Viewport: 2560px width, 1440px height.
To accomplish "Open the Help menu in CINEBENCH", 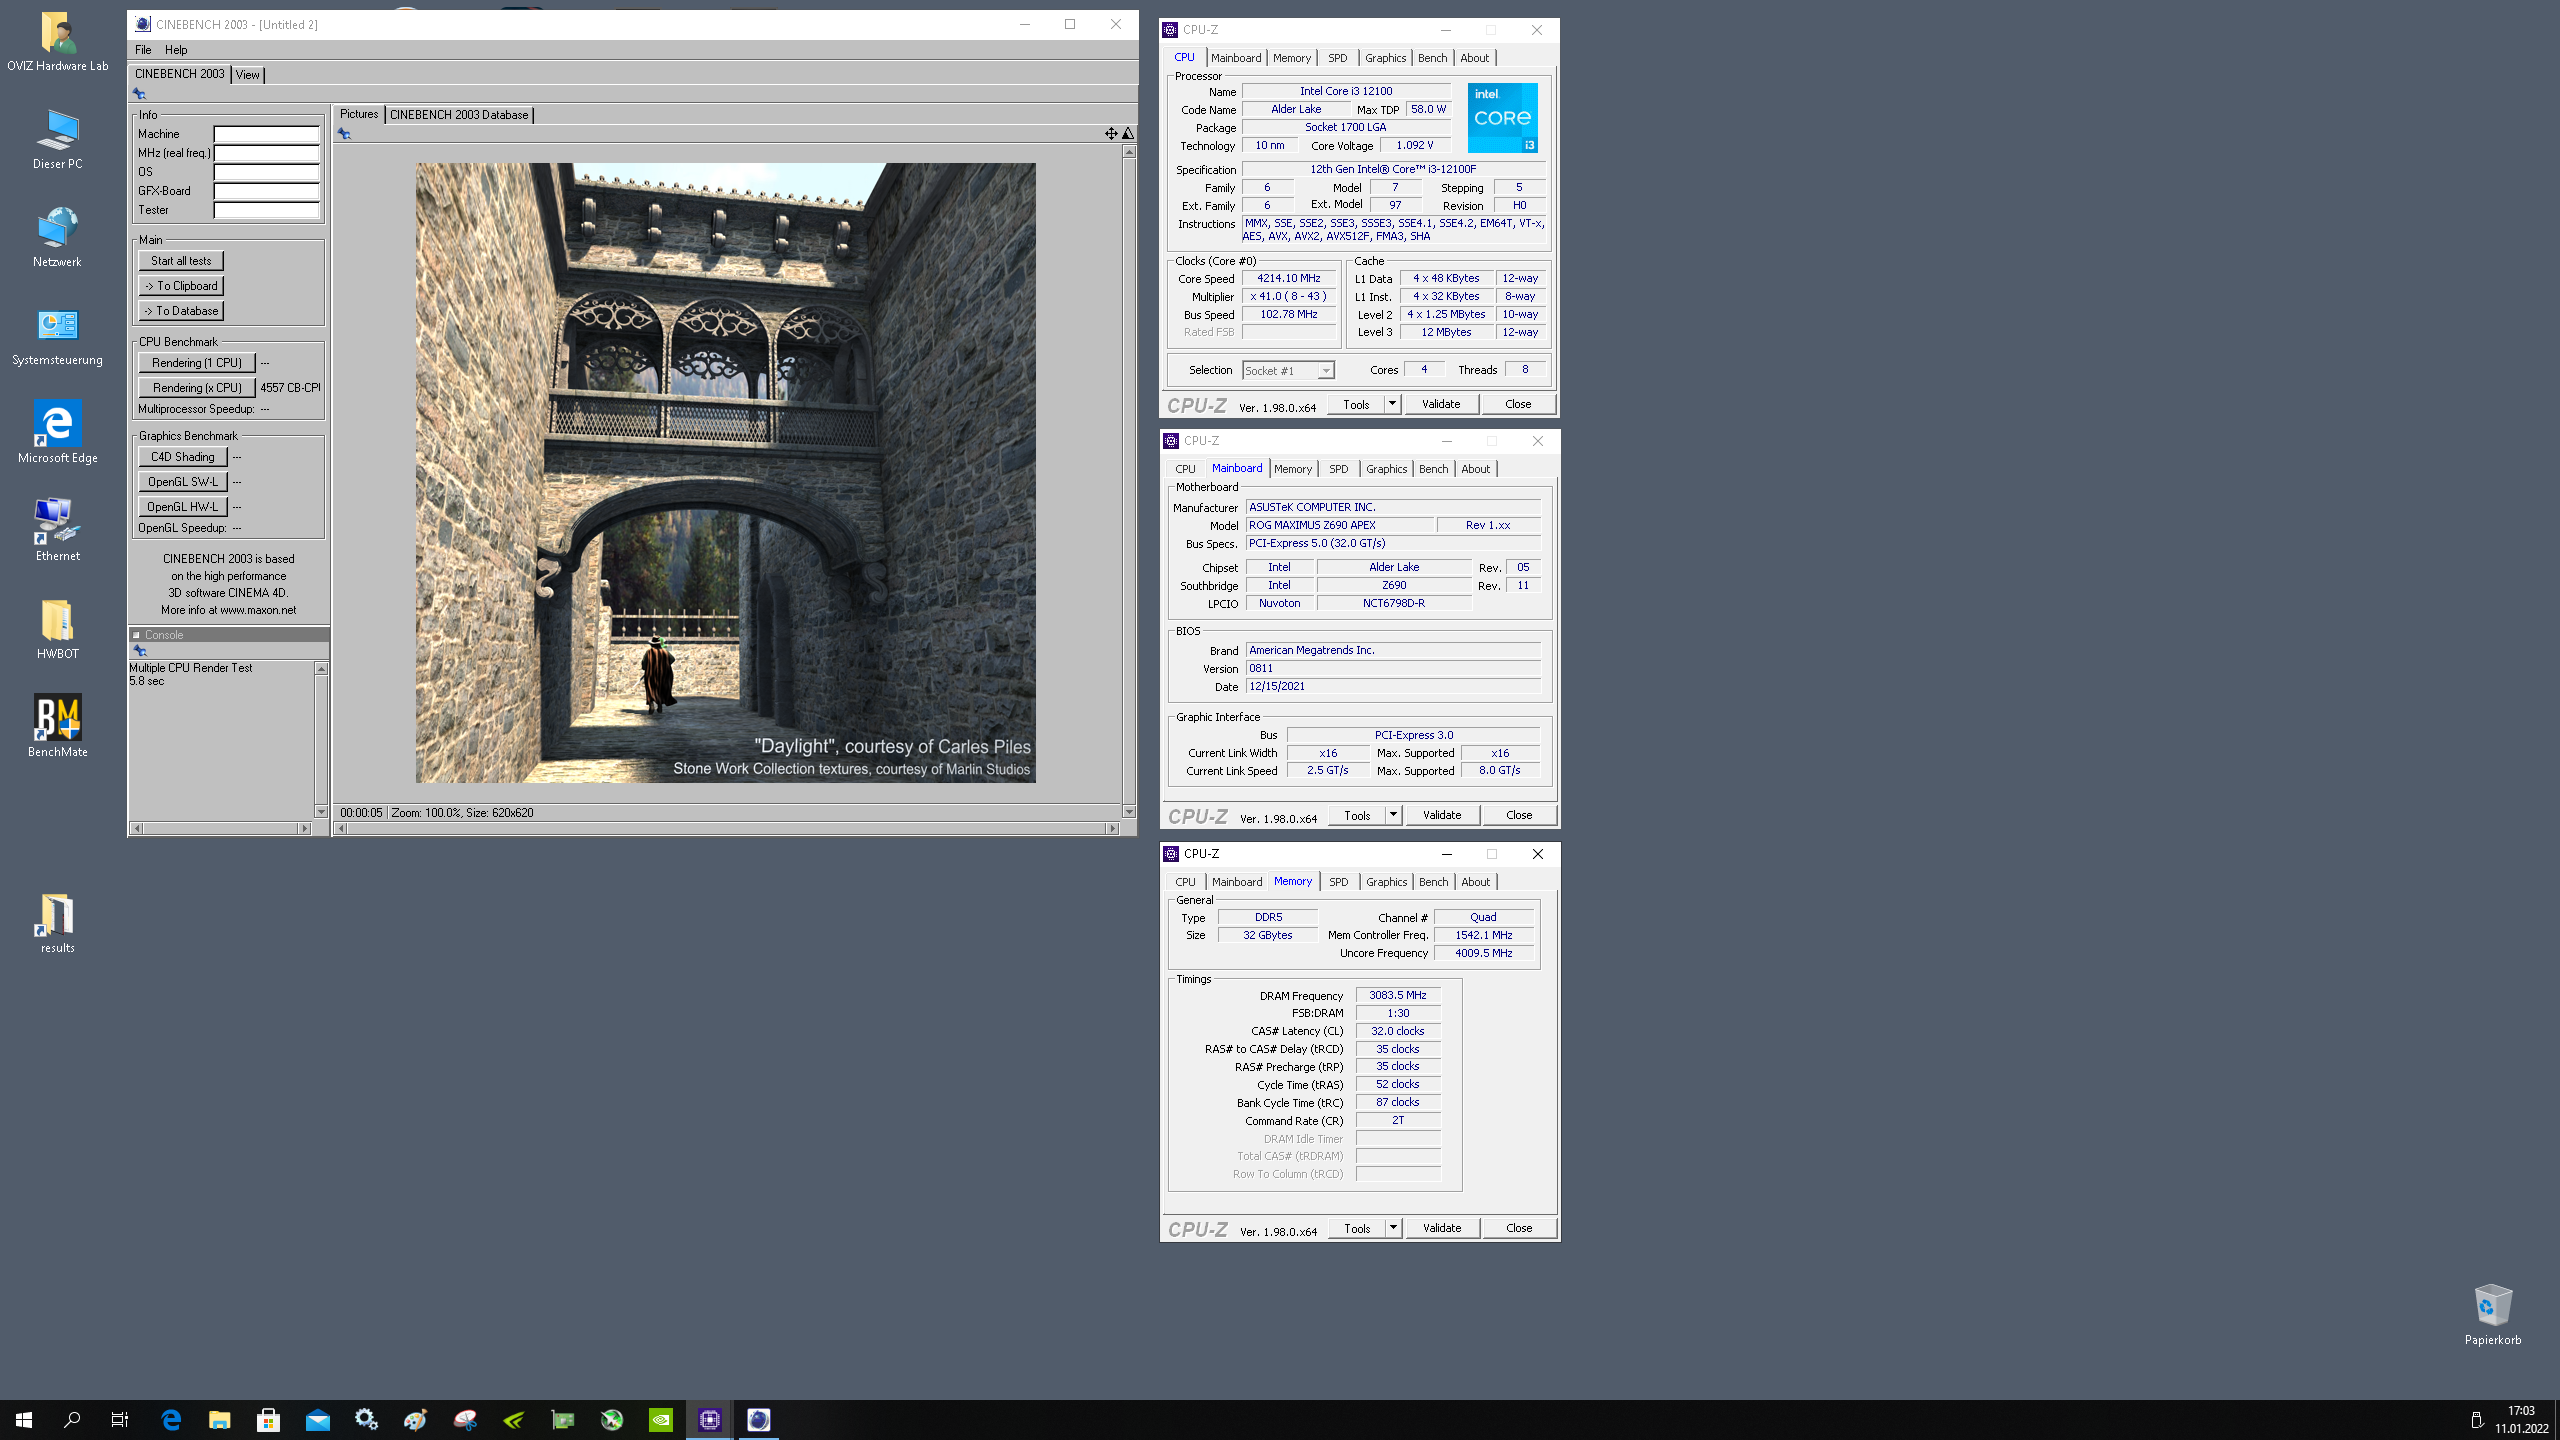I will click(x=176, y=49).
